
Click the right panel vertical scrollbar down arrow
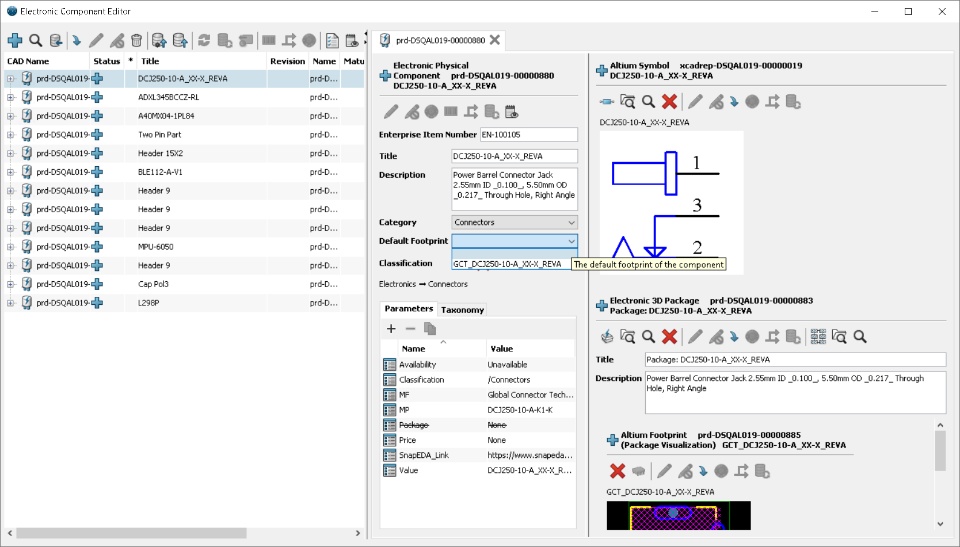click(940, 524)
